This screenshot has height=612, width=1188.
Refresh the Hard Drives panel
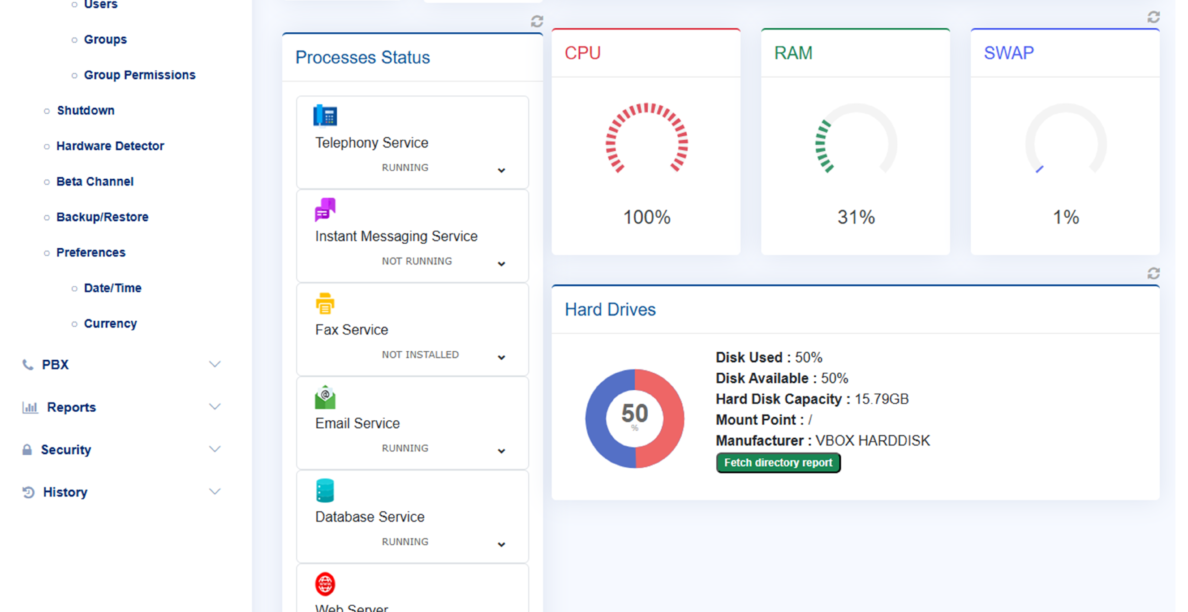point(1153,273)
